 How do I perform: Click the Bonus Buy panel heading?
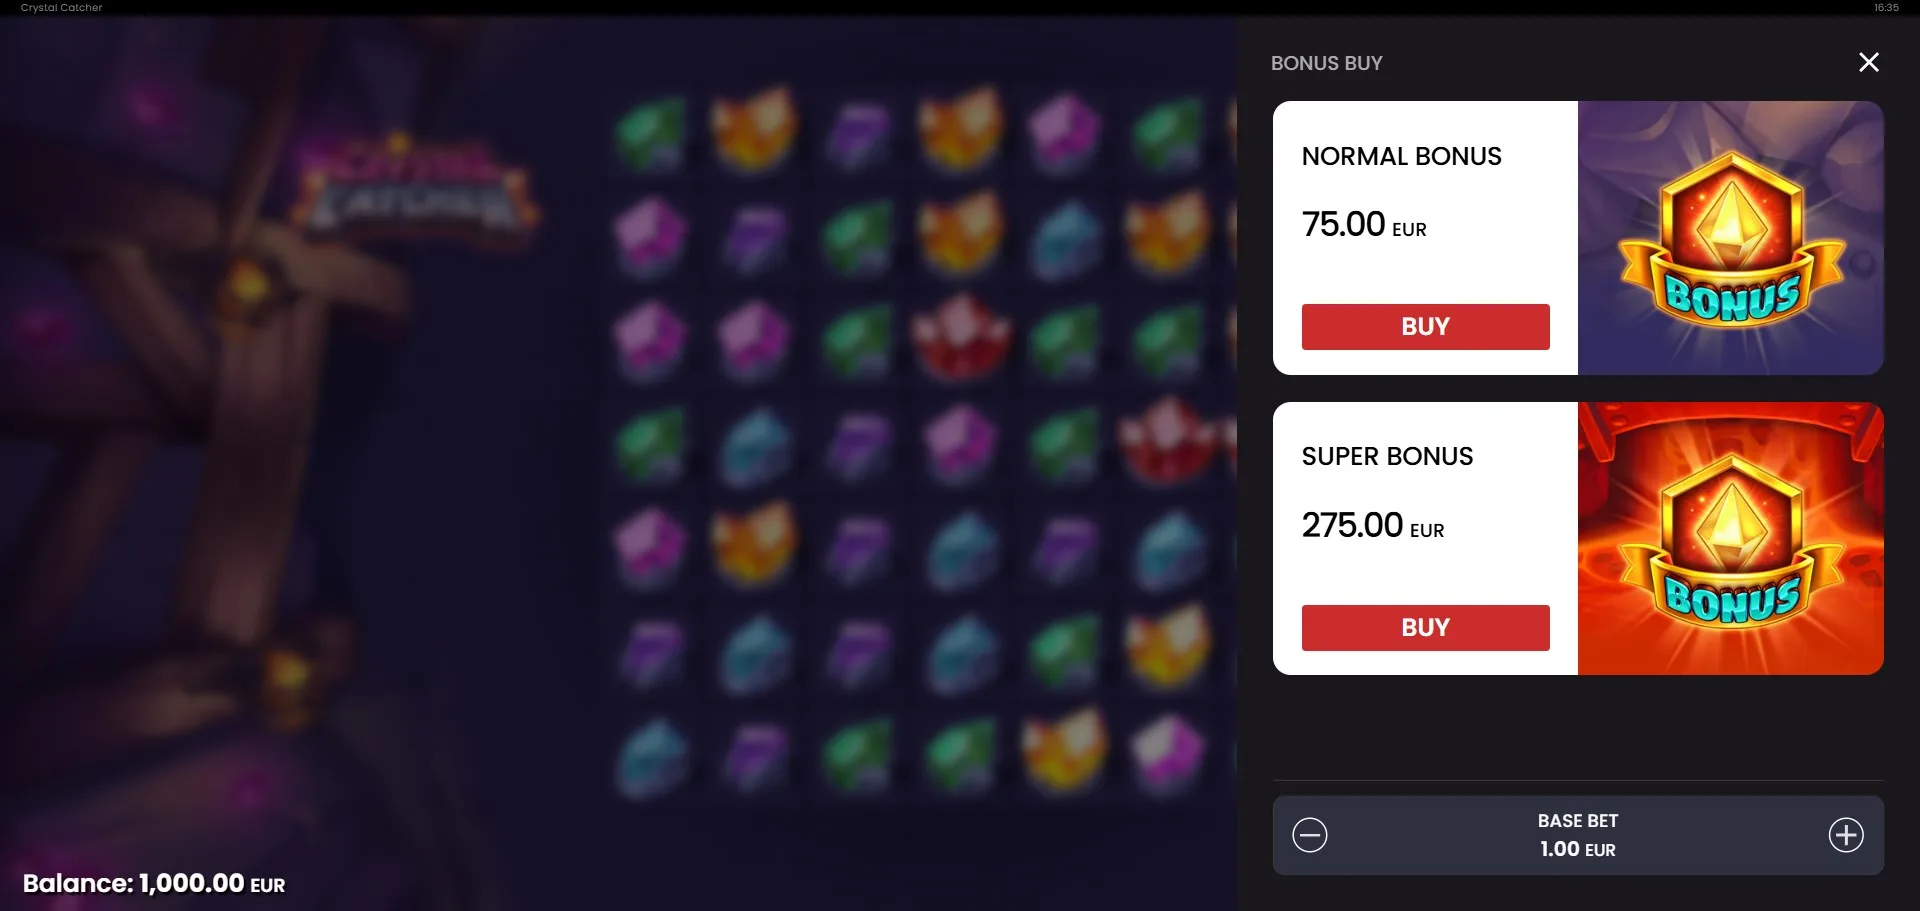tap(1326, 63)
